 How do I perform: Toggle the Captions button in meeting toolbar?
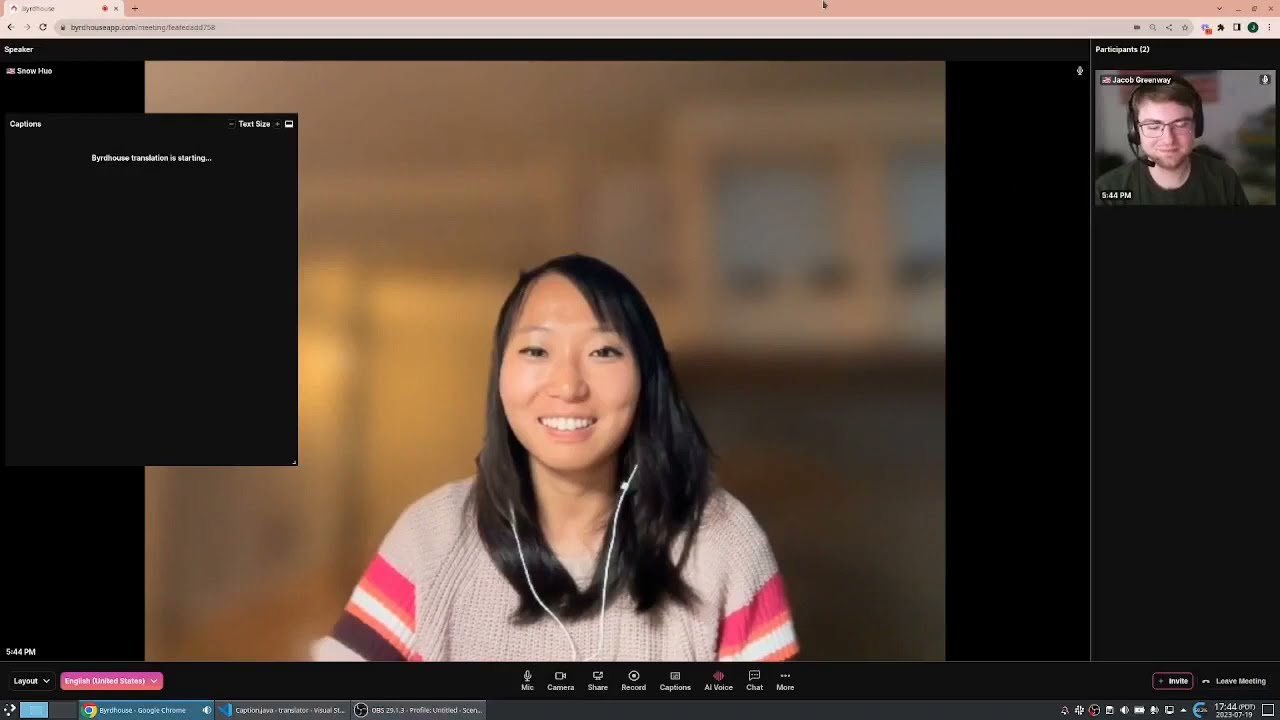(x=675, y=681)
